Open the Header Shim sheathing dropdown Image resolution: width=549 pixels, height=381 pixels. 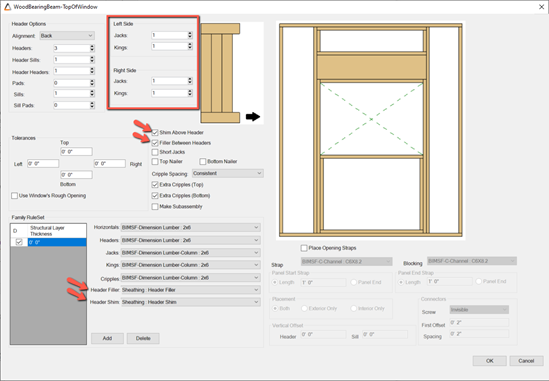point(190,302)
